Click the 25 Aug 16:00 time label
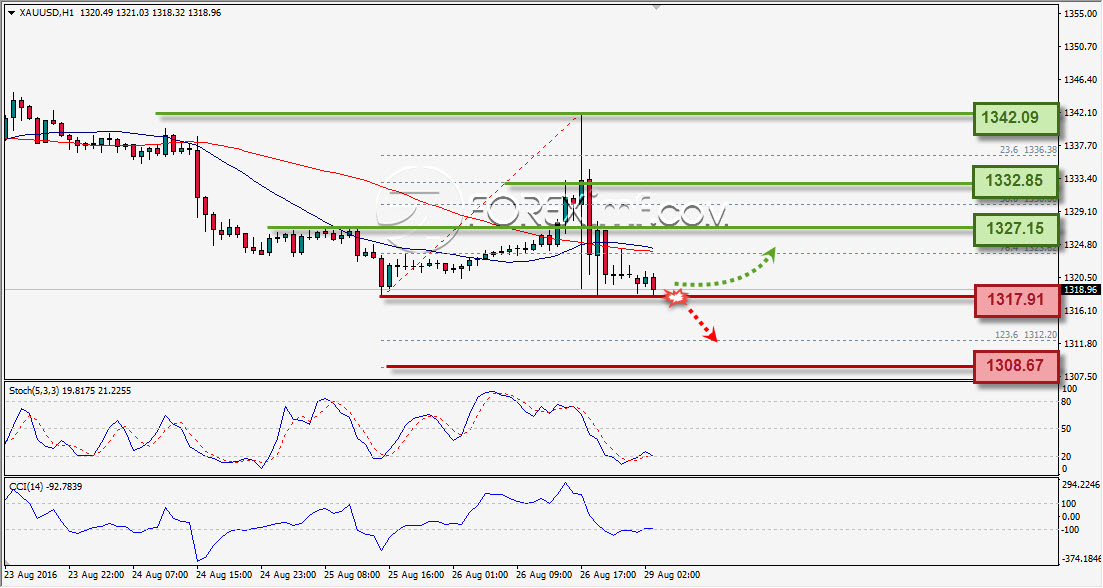This screenshot has width=1103, height=588. point(416,575)
